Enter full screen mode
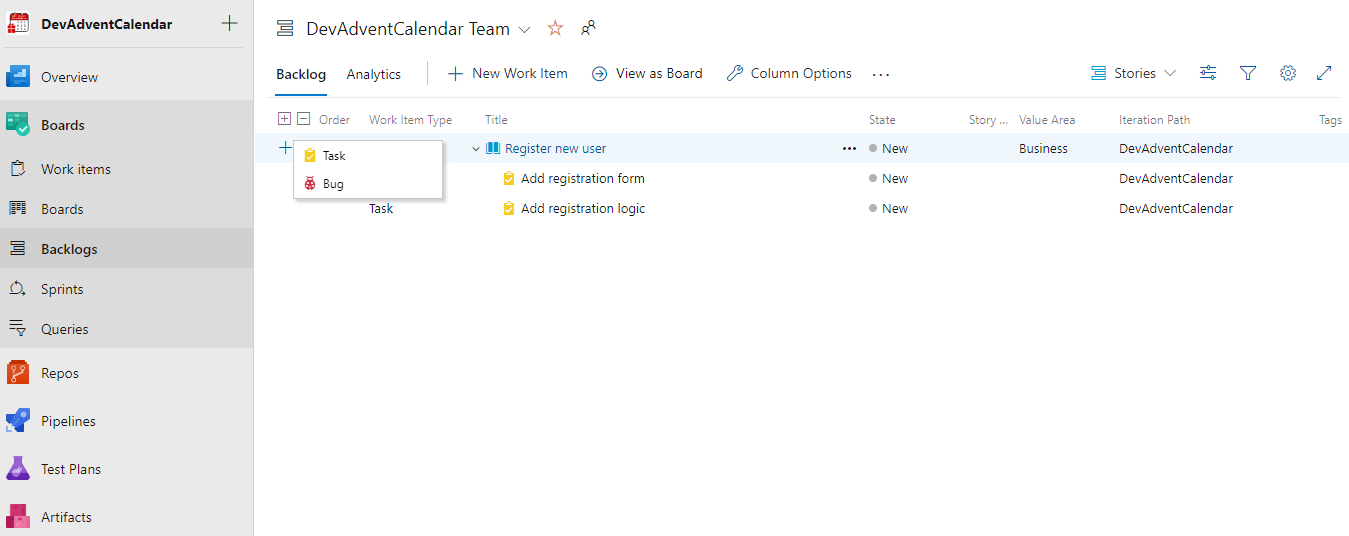 click(1324, 73)
